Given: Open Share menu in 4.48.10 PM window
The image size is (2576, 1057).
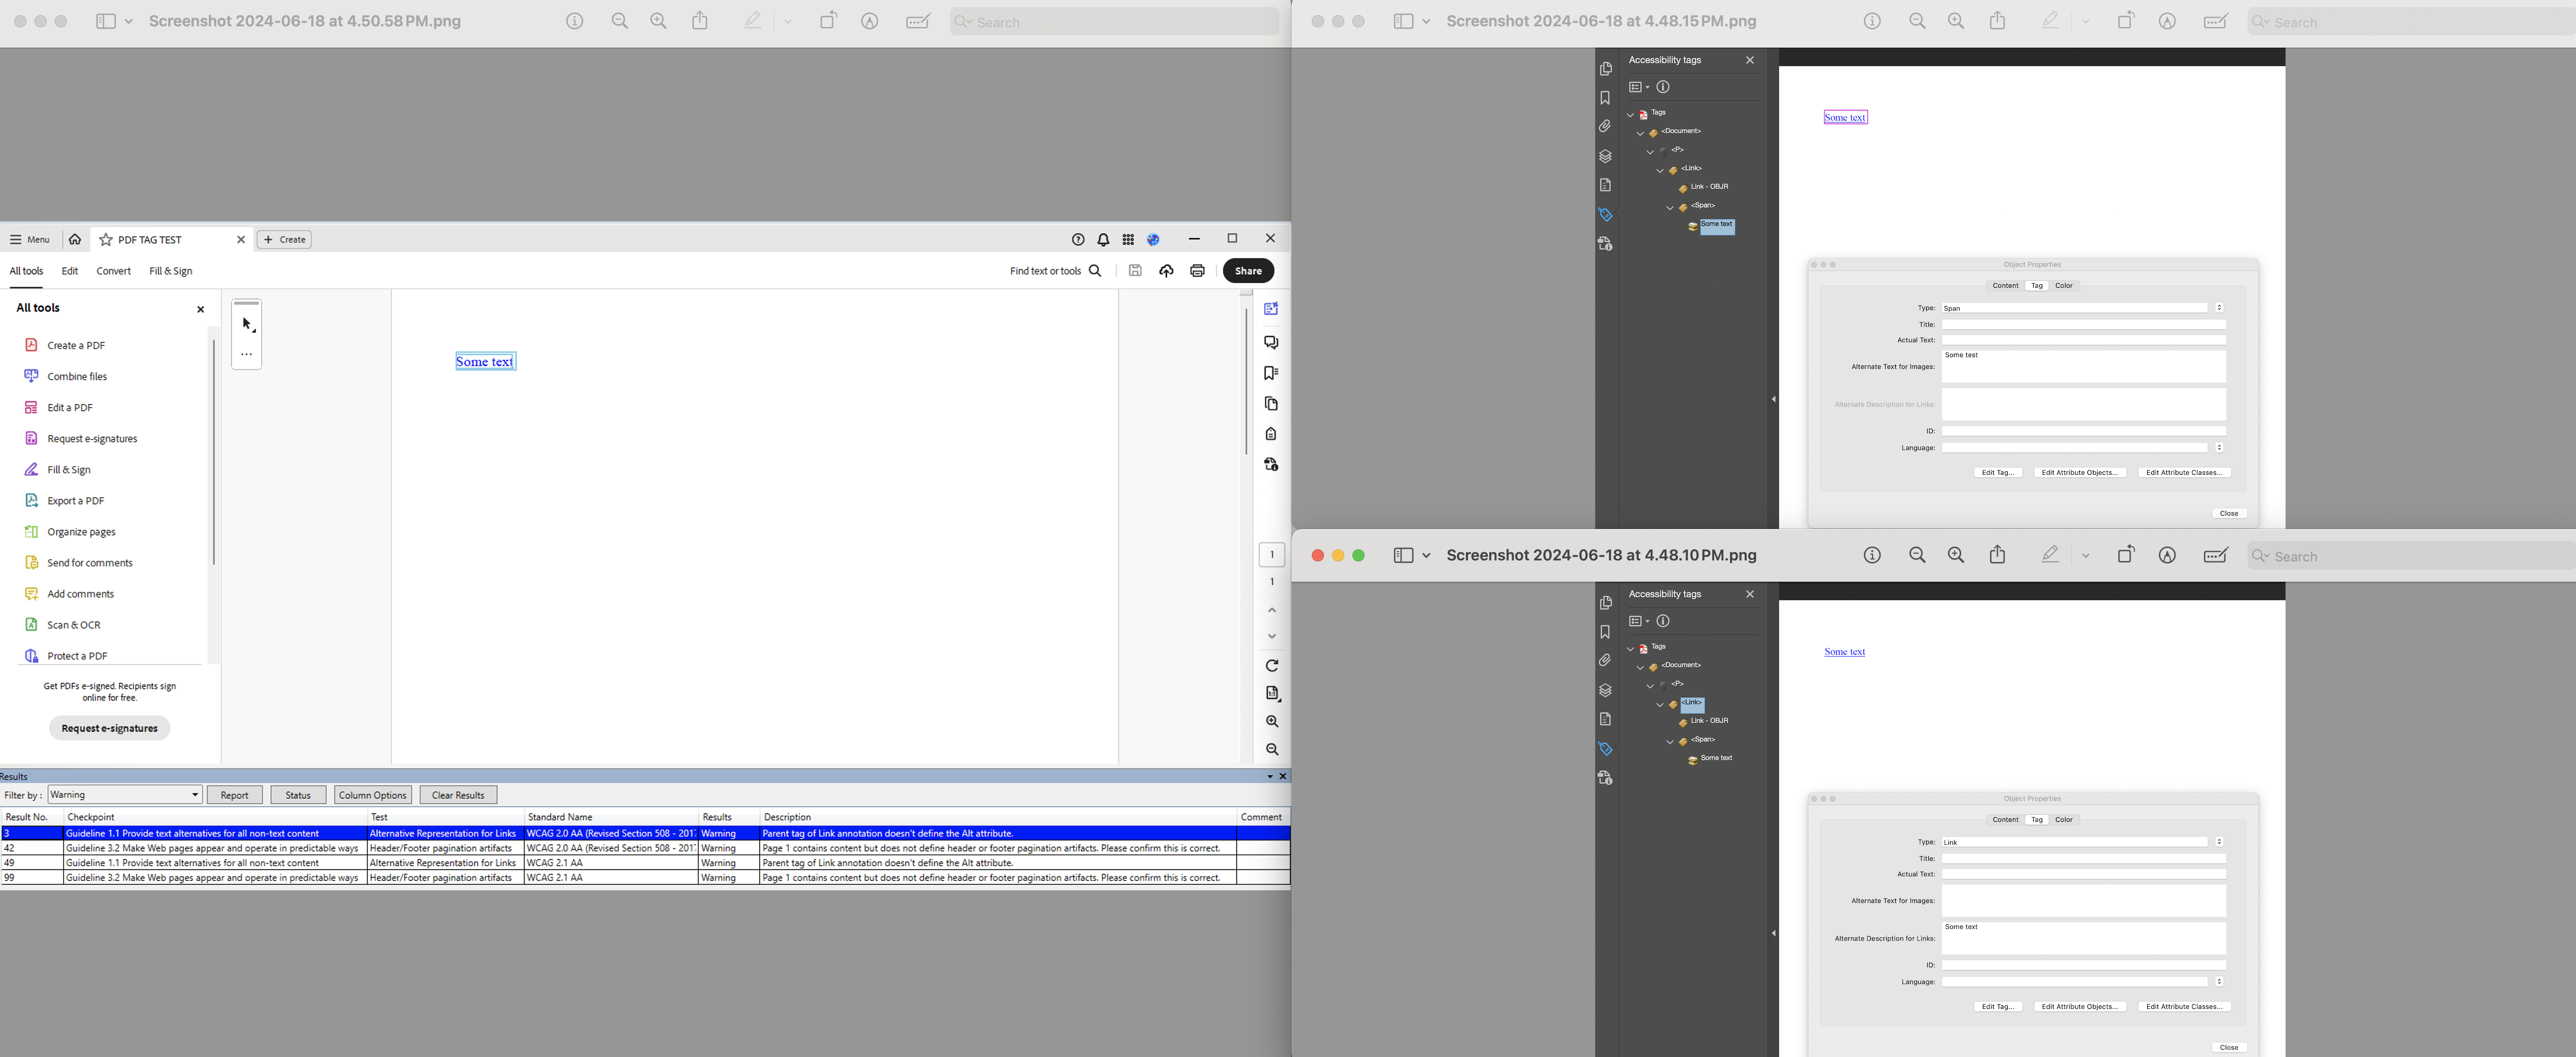Looking at the screenshot, I should pos(1997,555).
